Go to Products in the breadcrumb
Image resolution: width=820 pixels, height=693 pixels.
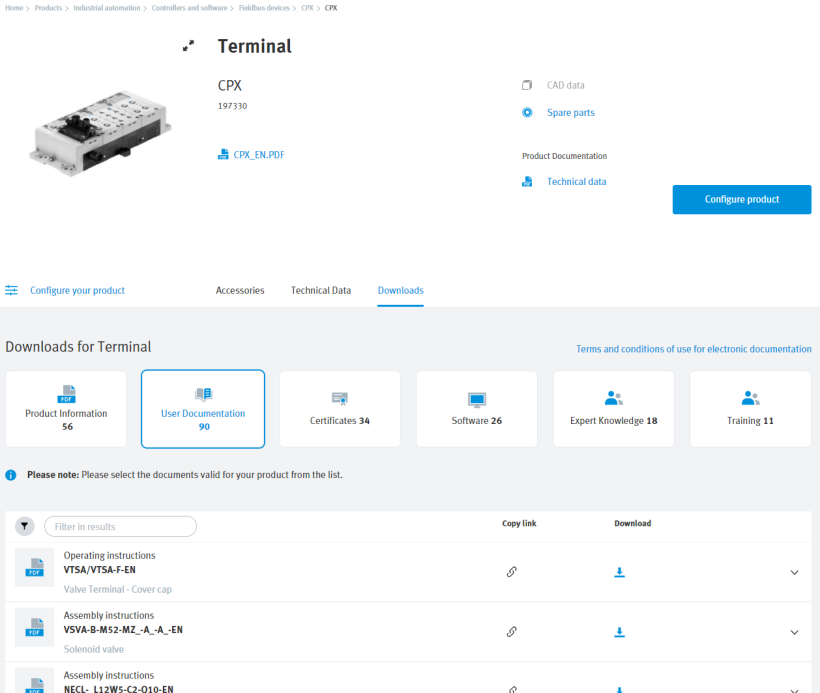48,8
